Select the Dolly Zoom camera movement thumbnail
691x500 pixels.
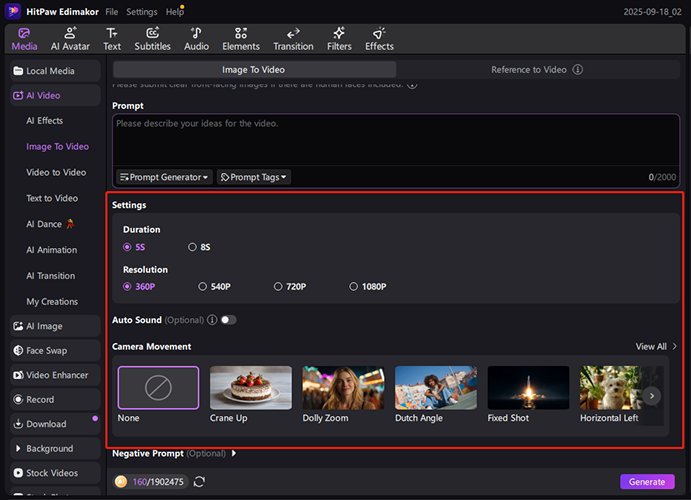point(344,388)
